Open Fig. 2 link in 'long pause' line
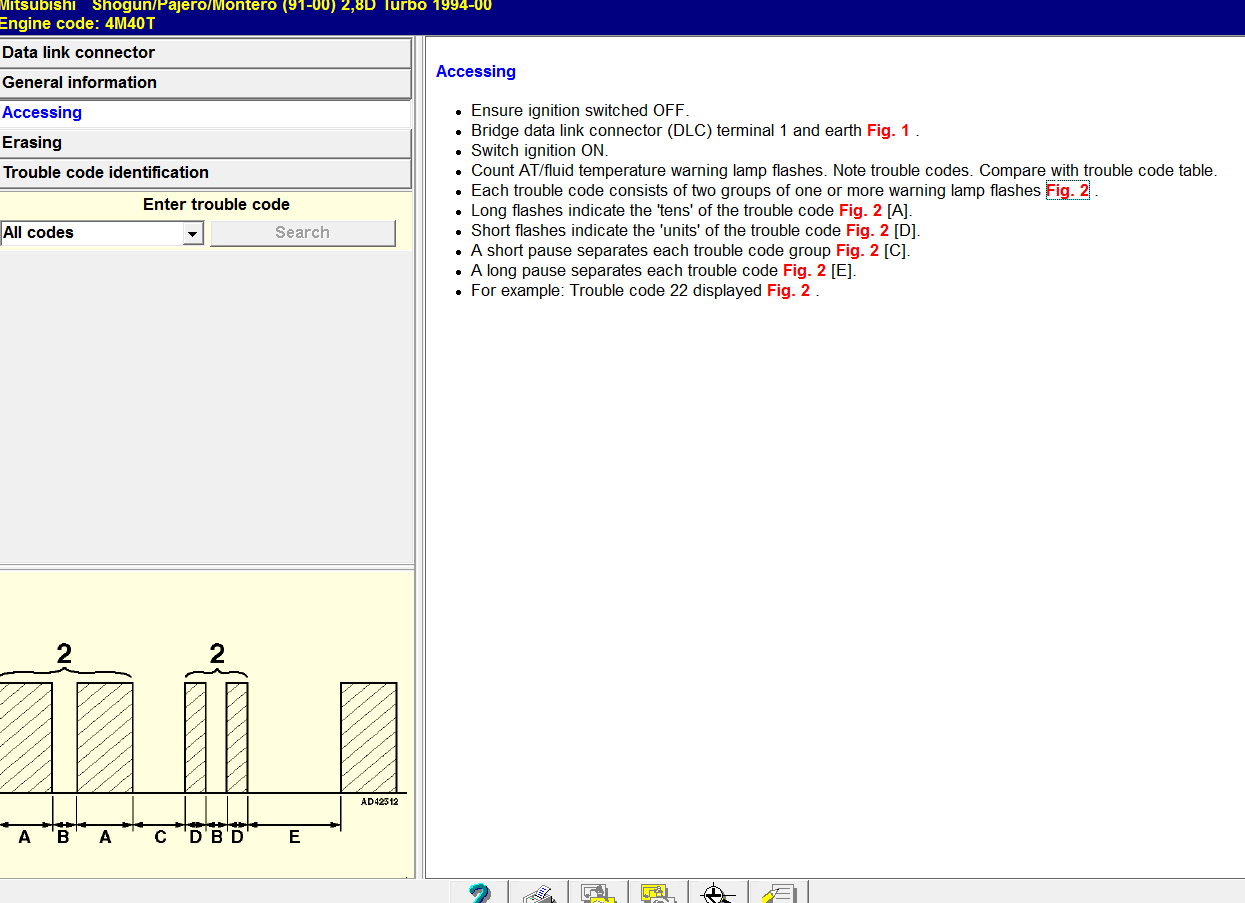Screen dimensions: 1245x903 (x=804, y=270)
